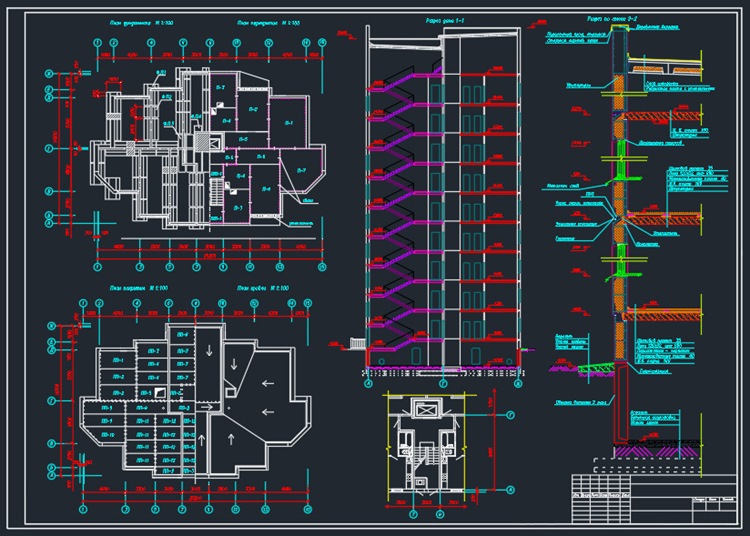Select the entrance porch railing beside section base
750x536 pixels.
pos(358,343)
